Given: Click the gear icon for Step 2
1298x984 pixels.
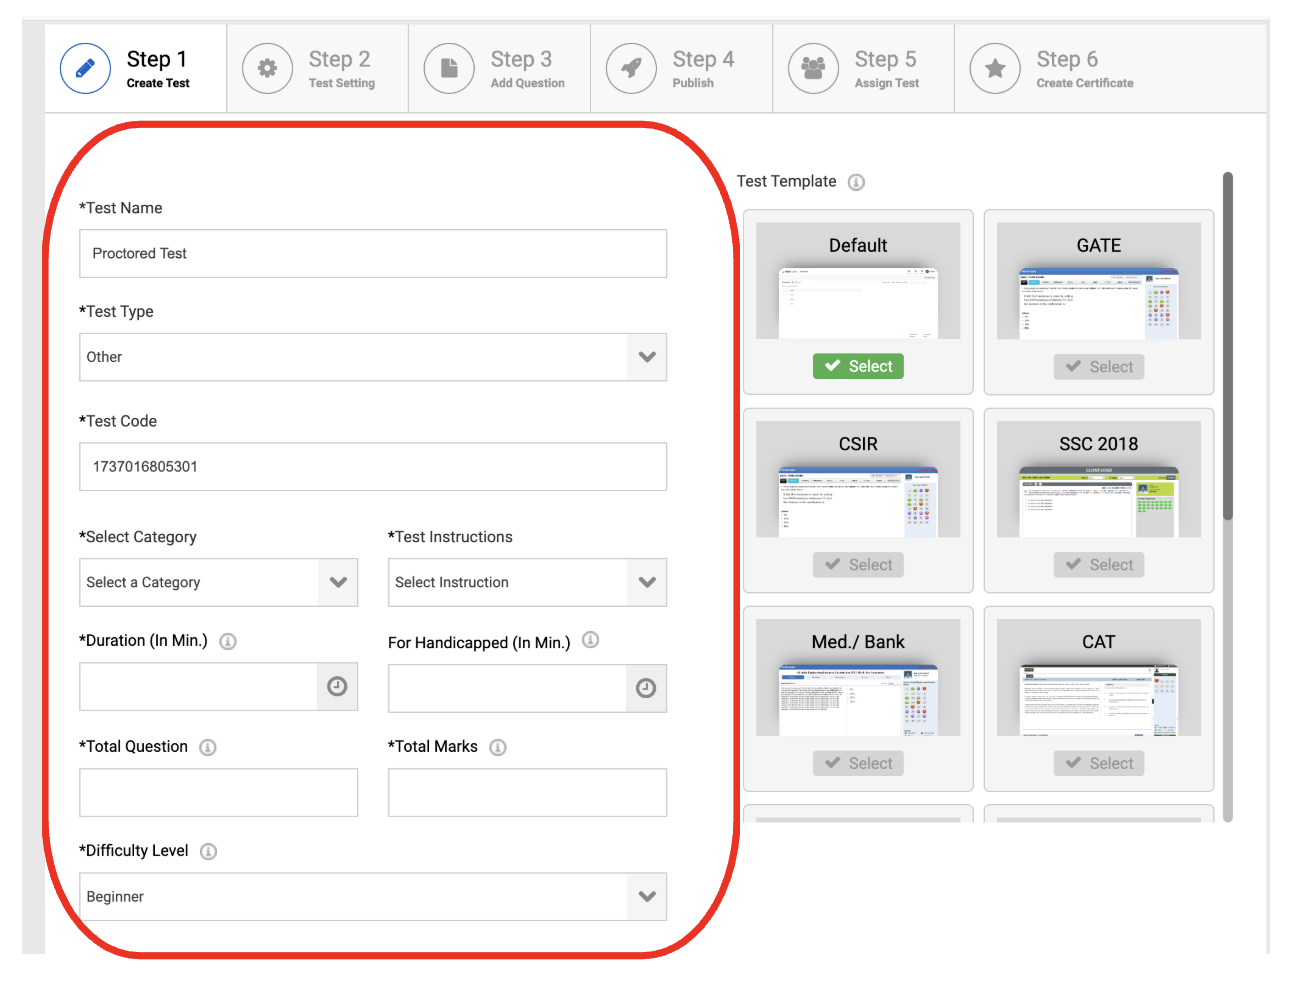Looking at the screenshot, I should [x=267, y=69].
